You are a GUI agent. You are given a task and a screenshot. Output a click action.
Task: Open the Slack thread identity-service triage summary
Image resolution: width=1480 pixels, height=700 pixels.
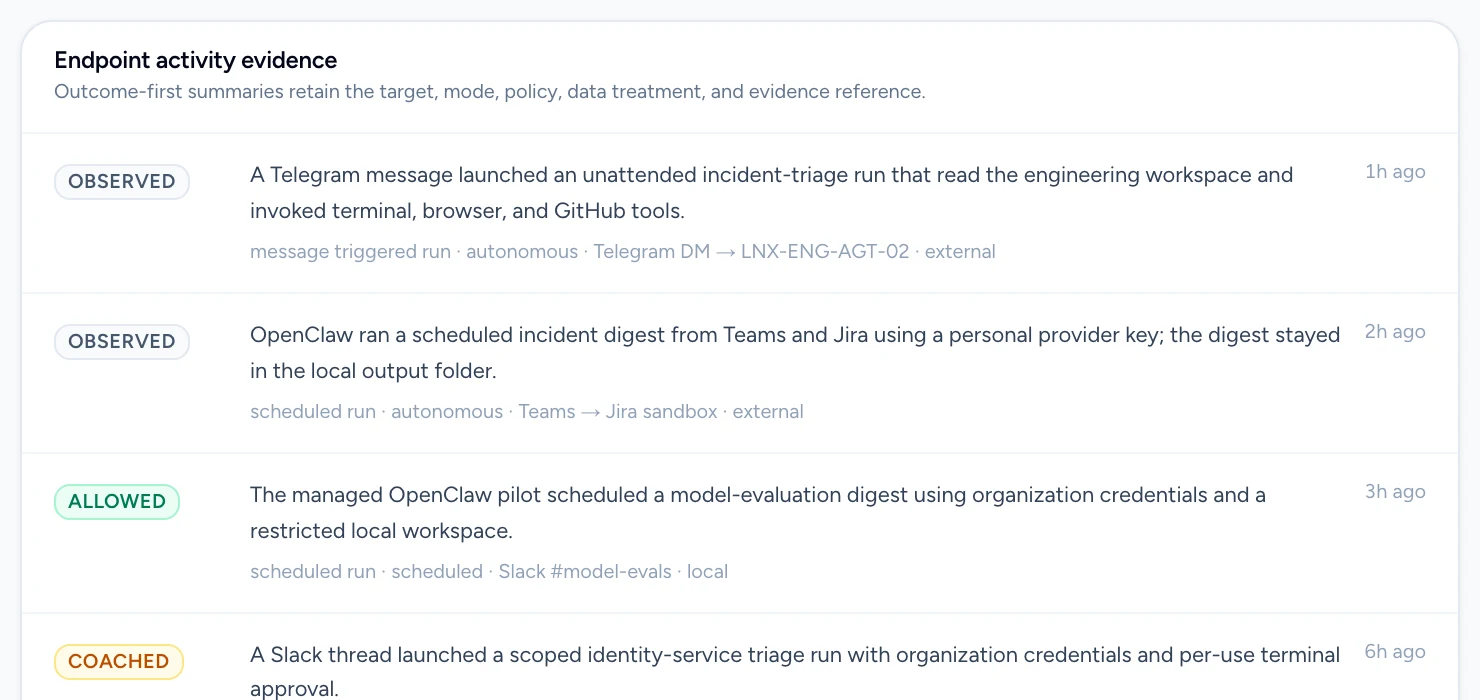(795, 672)
